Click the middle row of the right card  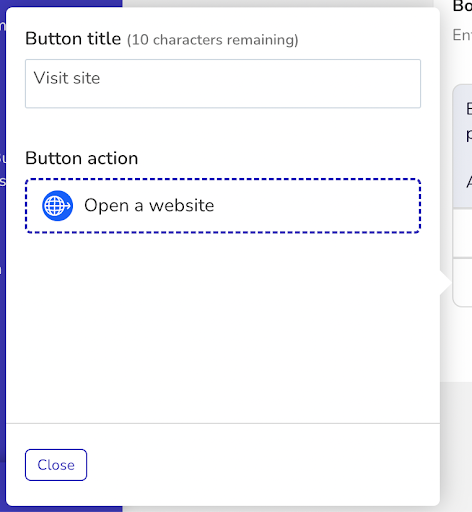[462, 233]
